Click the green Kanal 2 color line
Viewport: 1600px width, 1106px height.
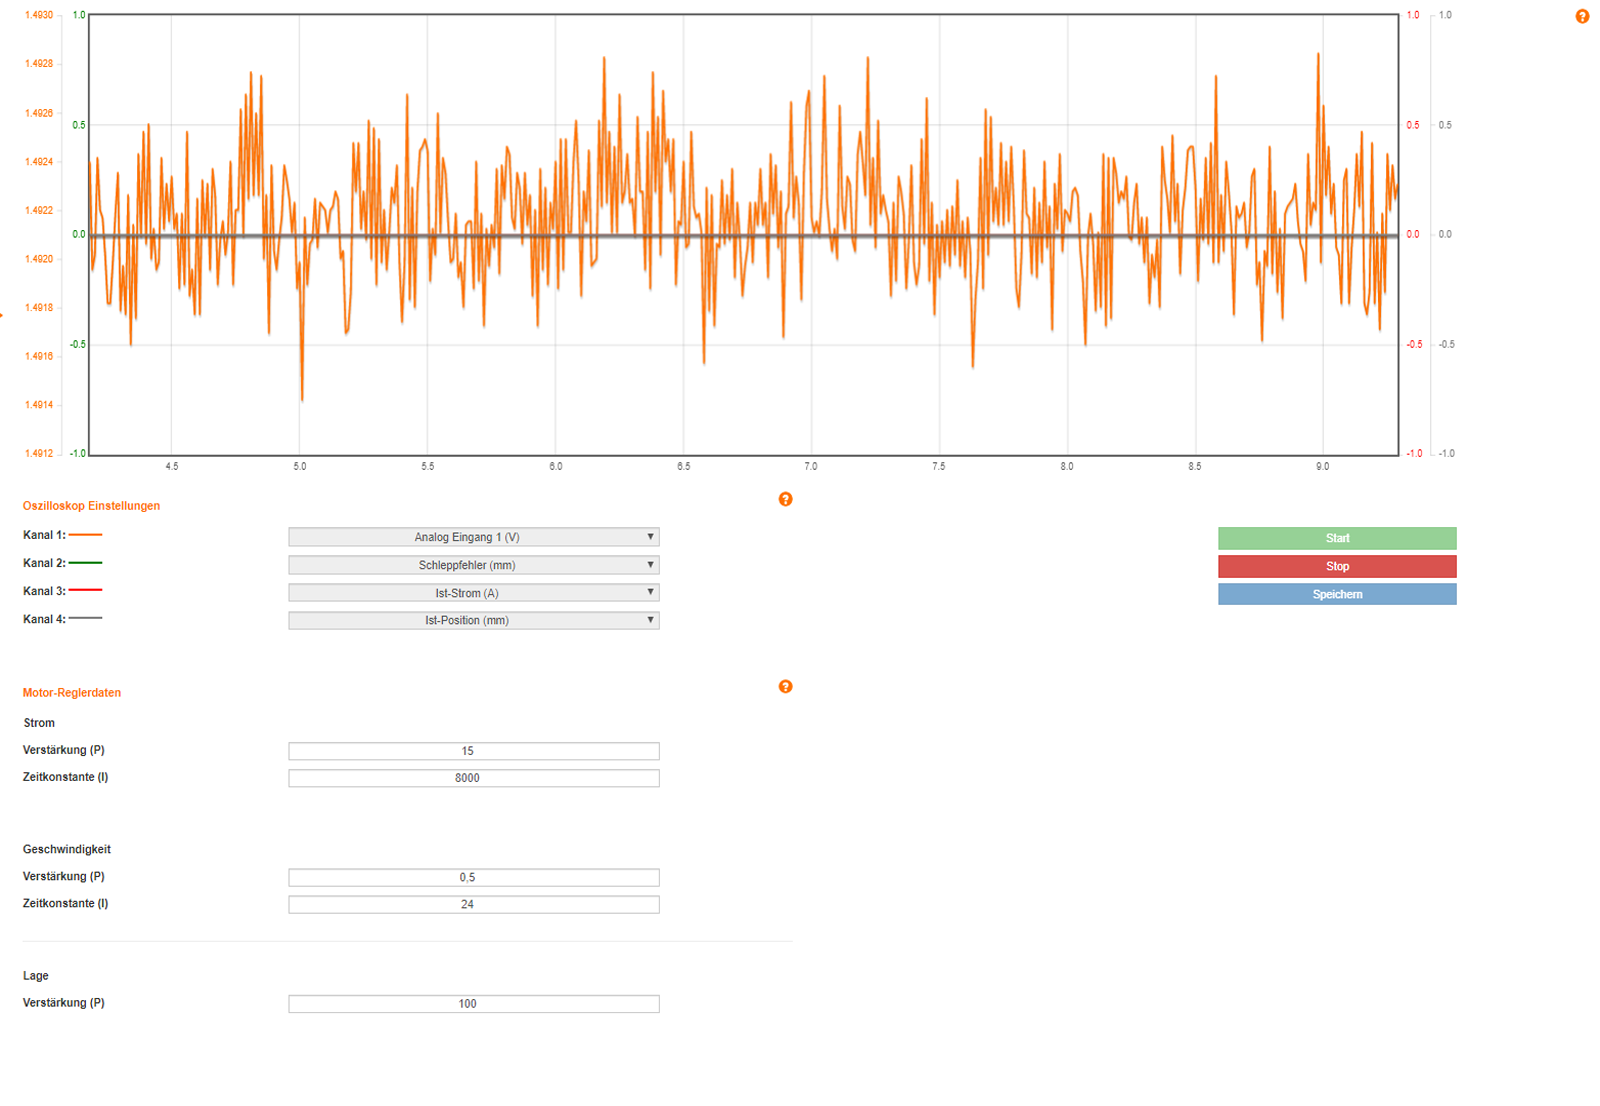(x=85, y=563)
